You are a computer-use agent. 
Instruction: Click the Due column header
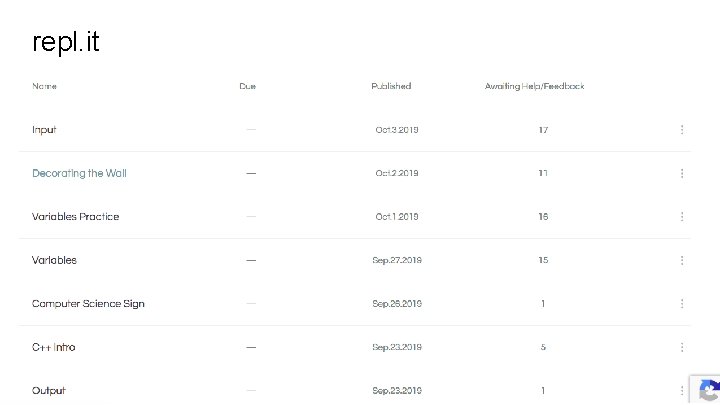click(247, 86)
